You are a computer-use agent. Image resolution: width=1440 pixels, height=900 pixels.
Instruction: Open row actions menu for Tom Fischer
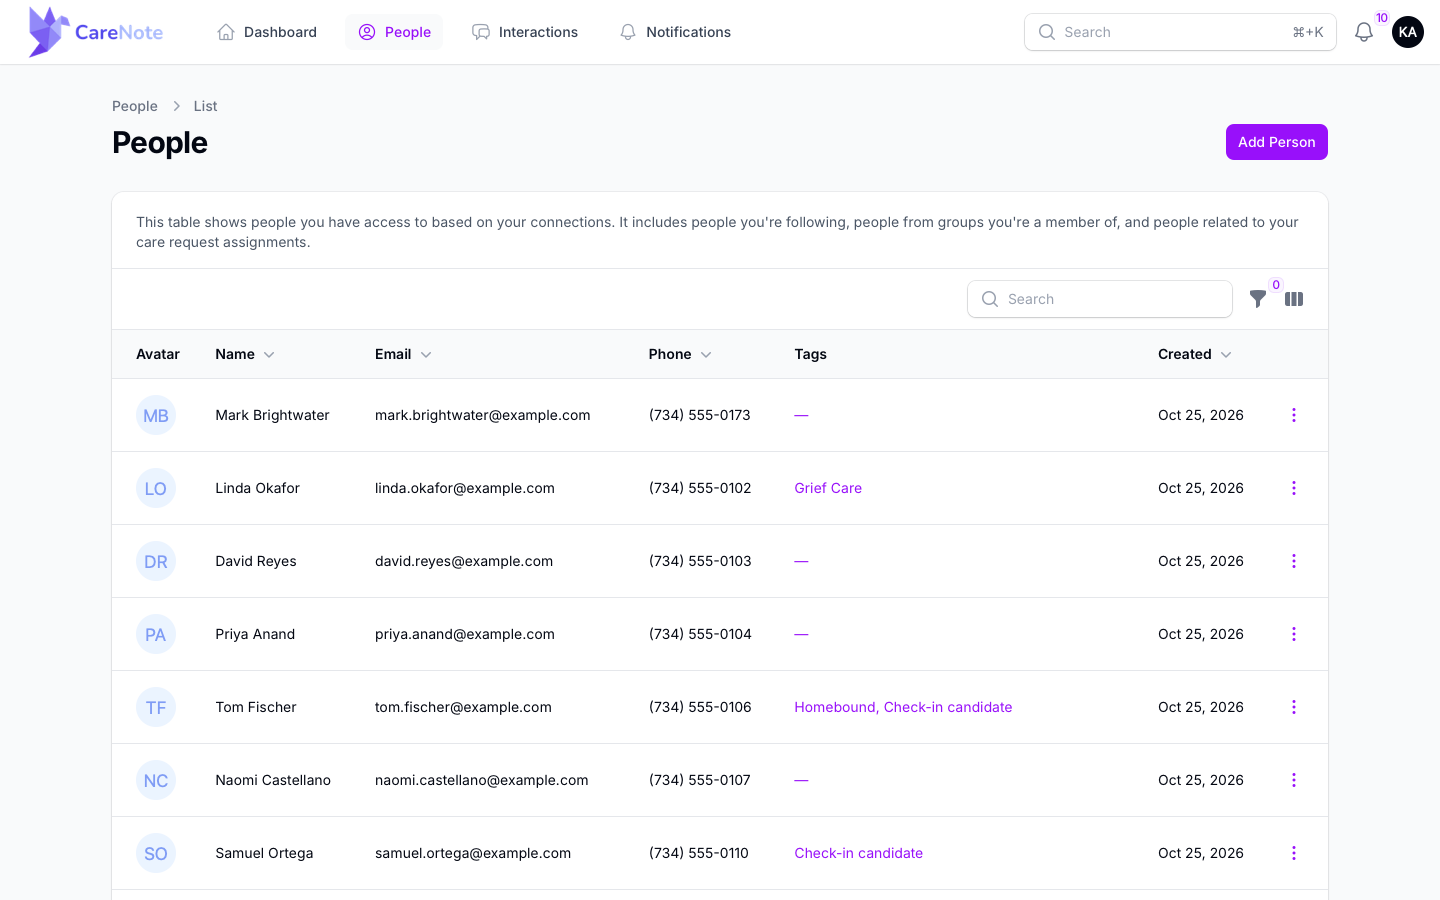pyautogui.click(x=1294, y=707)
